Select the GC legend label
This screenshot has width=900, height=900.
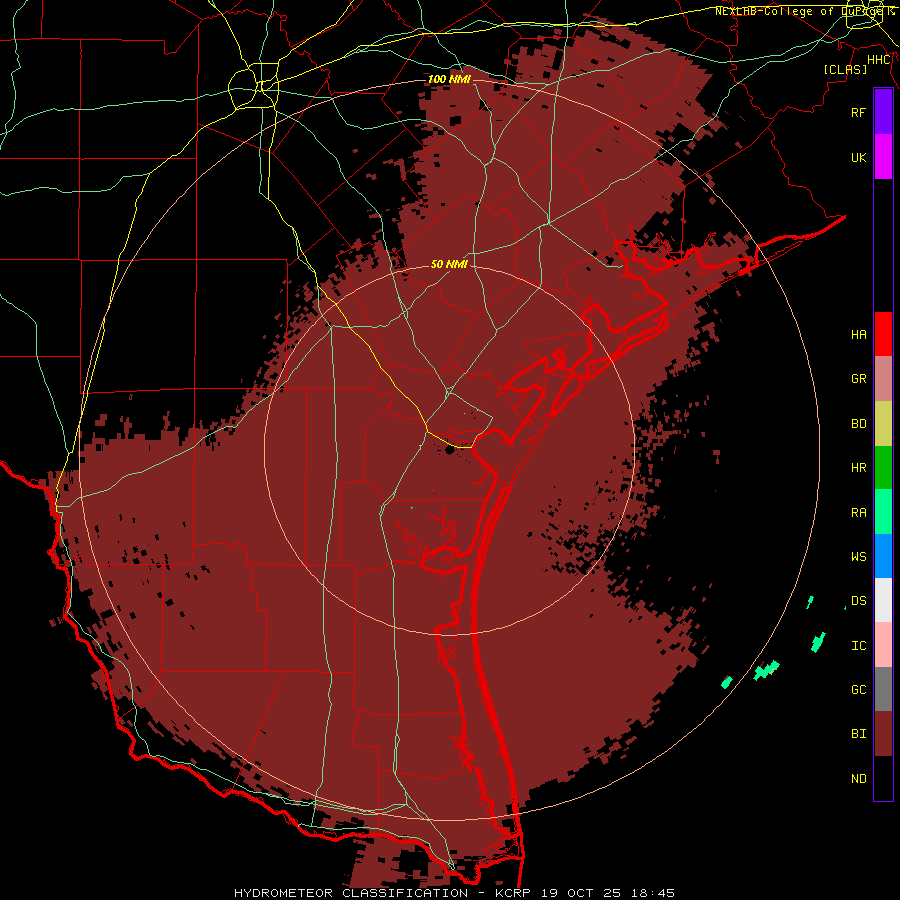pyautogui.click(x=858, y=689)
